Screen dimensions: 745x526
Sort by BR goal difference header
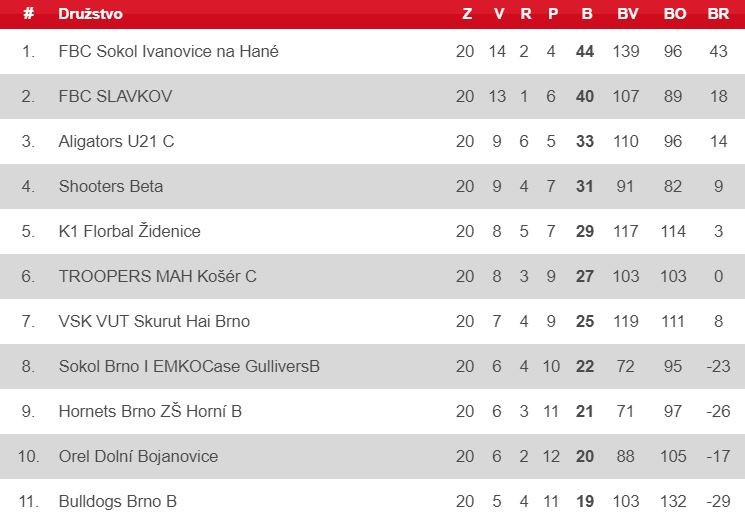718,14
